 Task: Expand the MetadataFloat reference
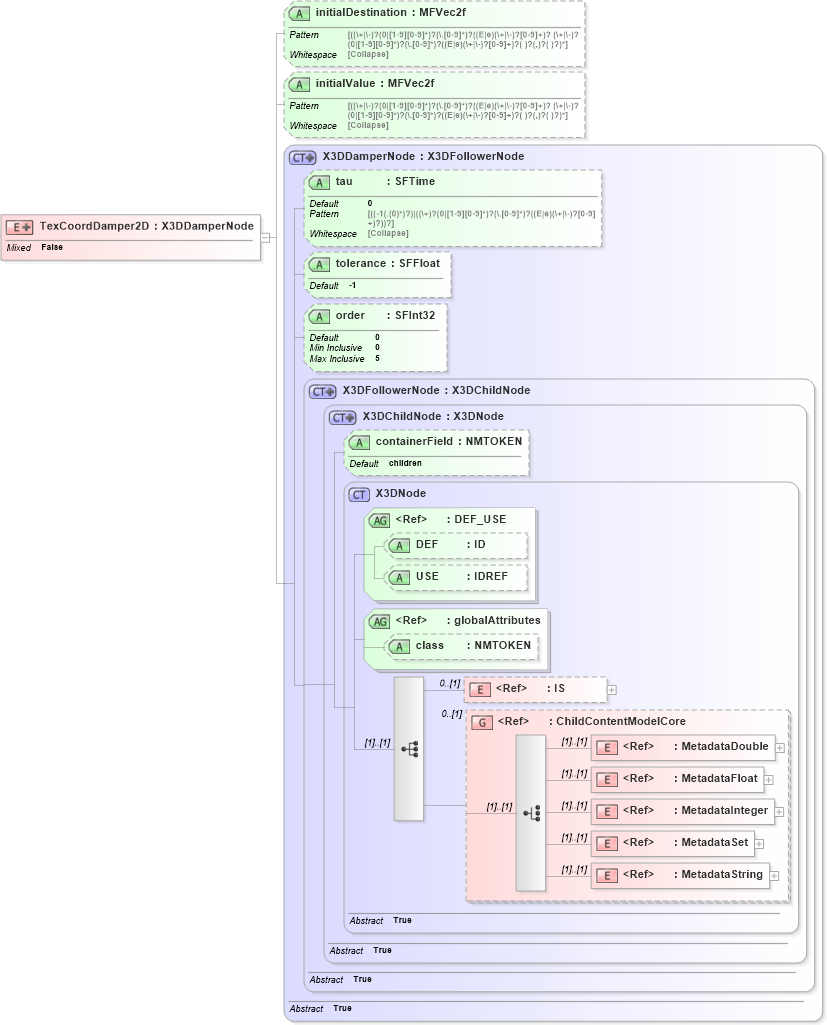(x=769, y=780)
